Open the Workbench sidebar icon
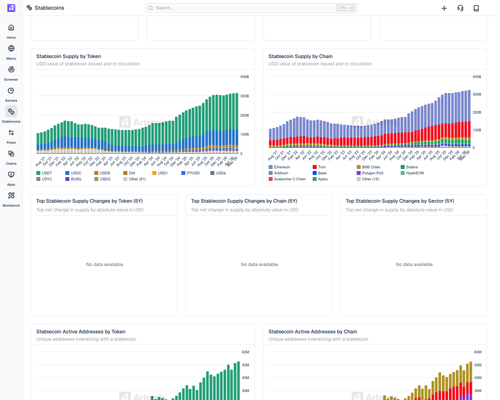500x400 pixels. point(11,196)
